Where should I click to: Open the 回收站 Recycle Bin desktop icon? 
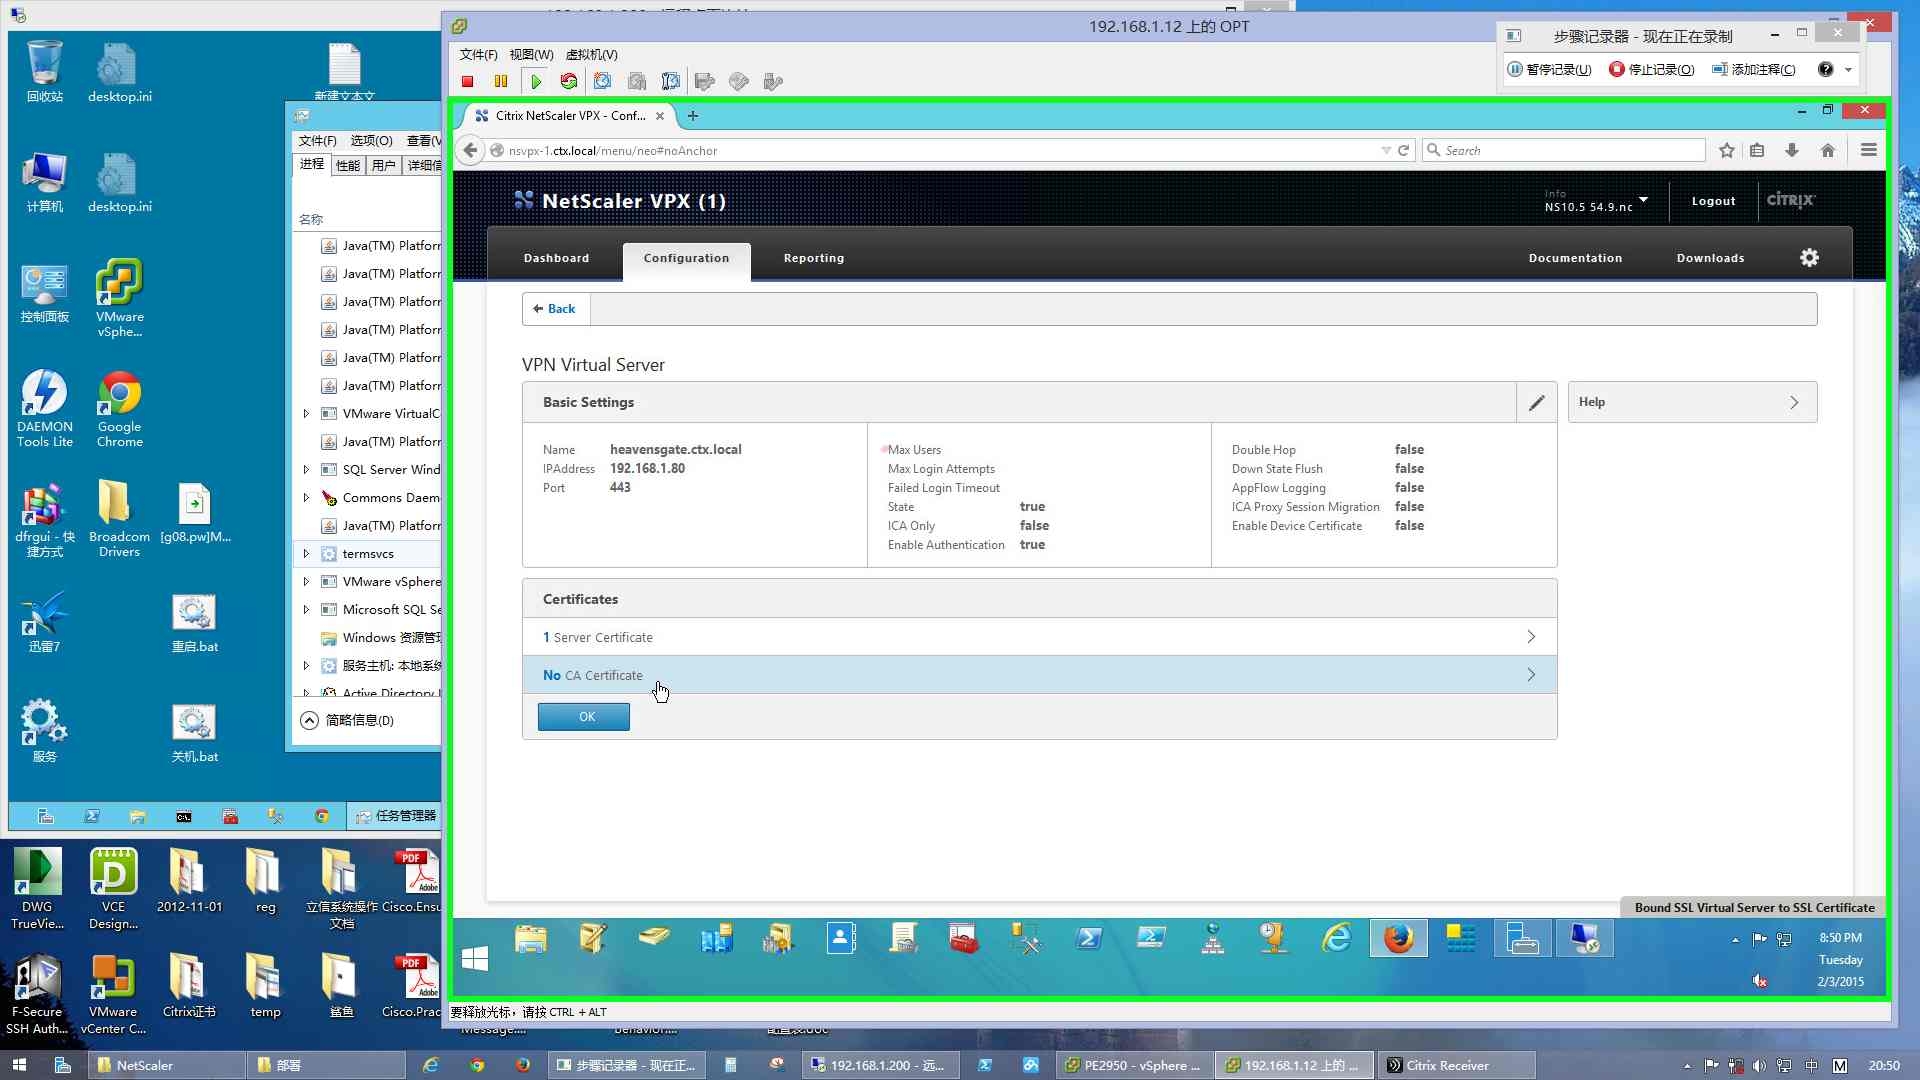(45, 72)
